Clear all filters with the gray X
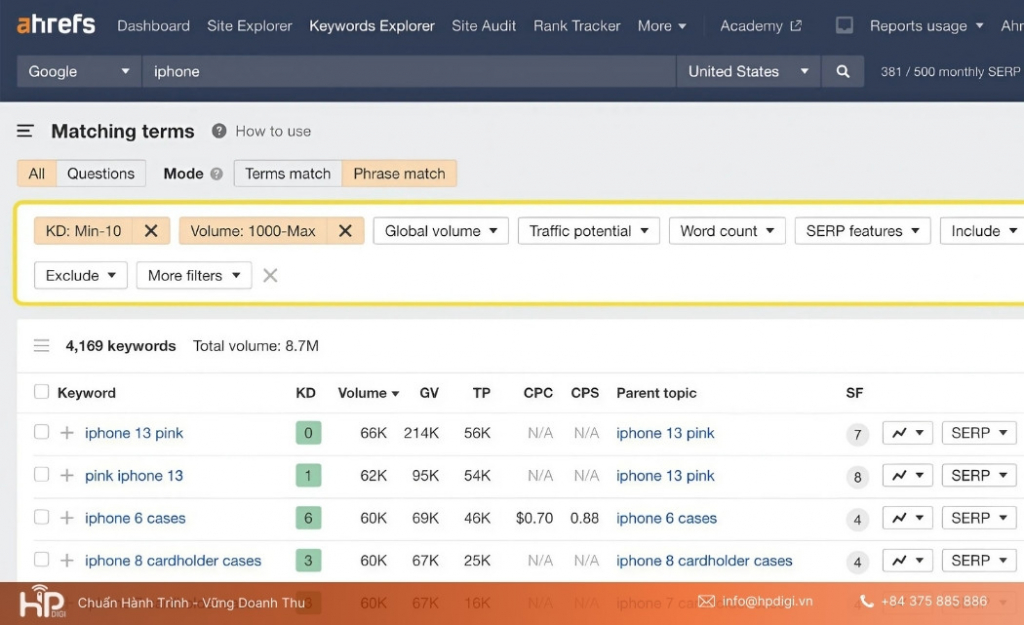The width and height of the screenshot is (1024, 625). [270, 276]
